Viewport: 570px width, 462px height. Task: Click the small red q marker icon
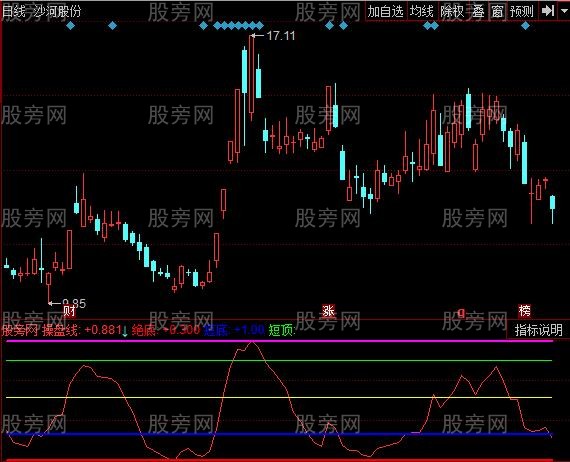461,312
